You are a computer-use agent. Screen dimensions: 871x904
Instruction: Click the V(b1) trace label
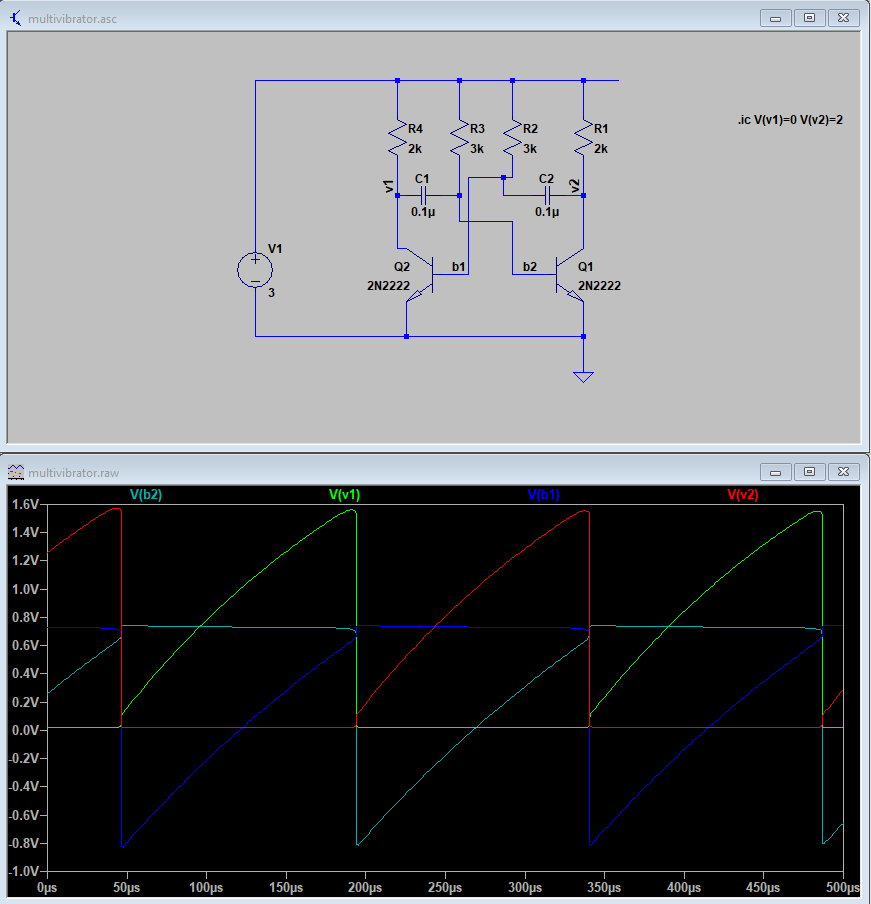(542, 494)
